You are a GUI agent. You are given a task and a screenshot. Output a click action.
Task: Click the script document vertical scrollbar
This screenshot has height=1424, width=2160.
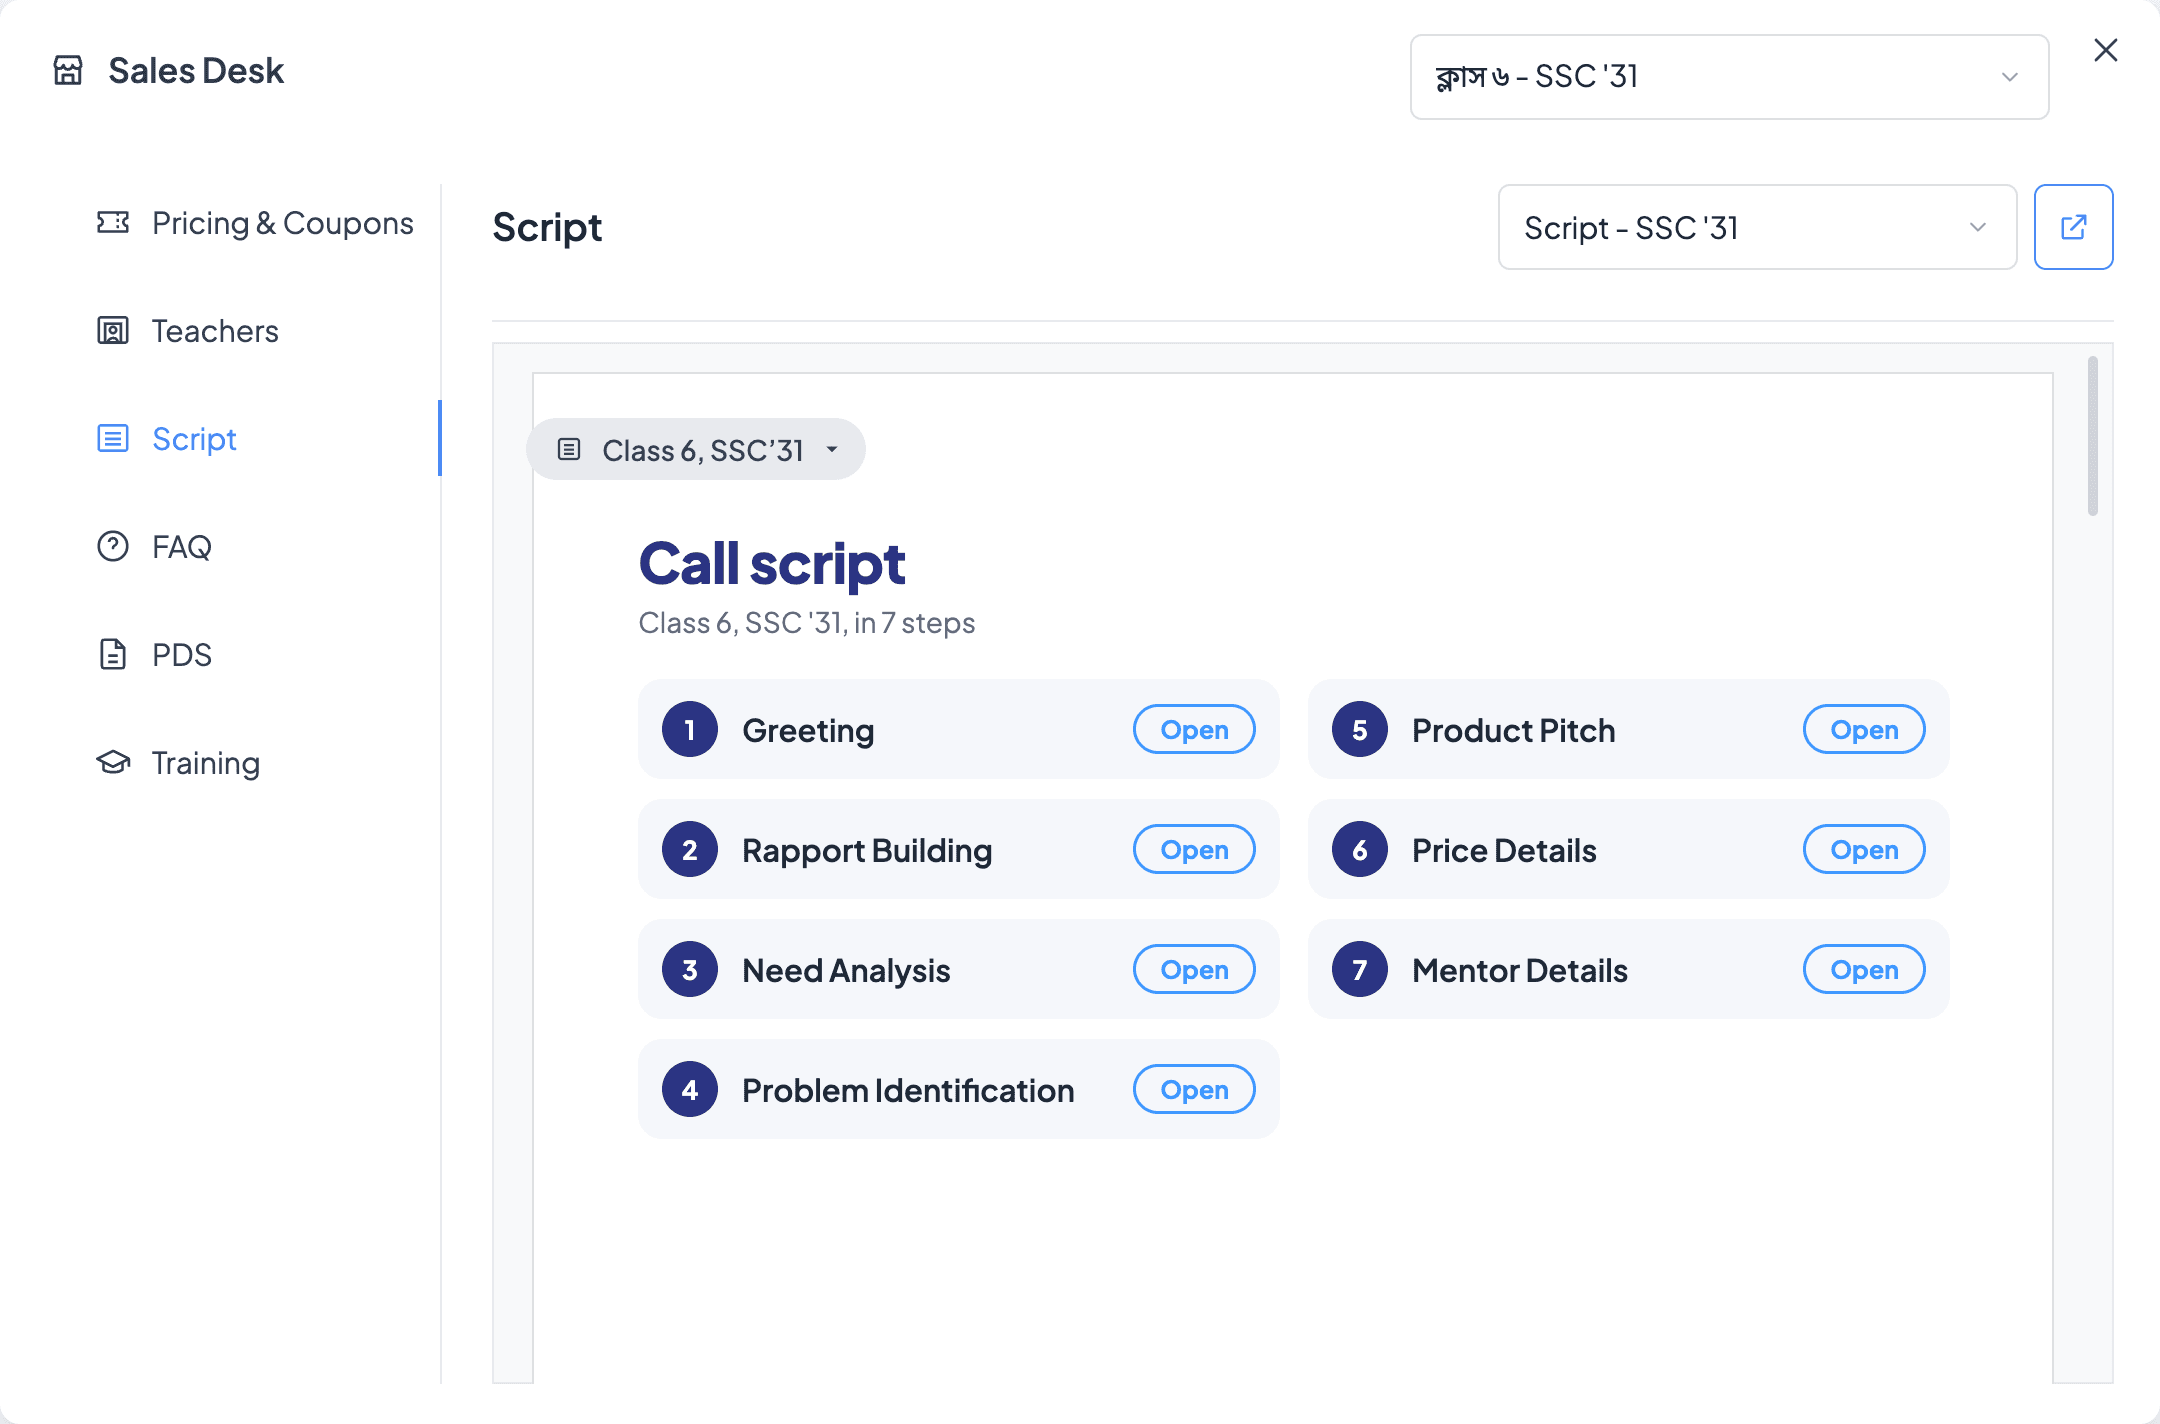pyautogui.click(x=2093, y=436)
